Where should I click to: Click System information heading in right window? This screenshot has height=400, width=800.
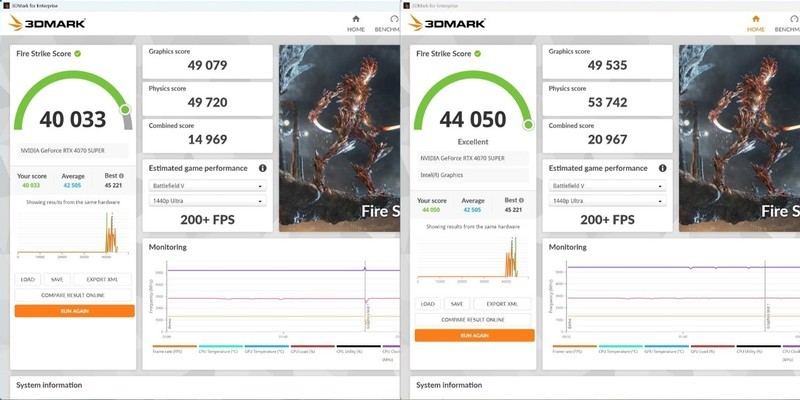[449, 385]
